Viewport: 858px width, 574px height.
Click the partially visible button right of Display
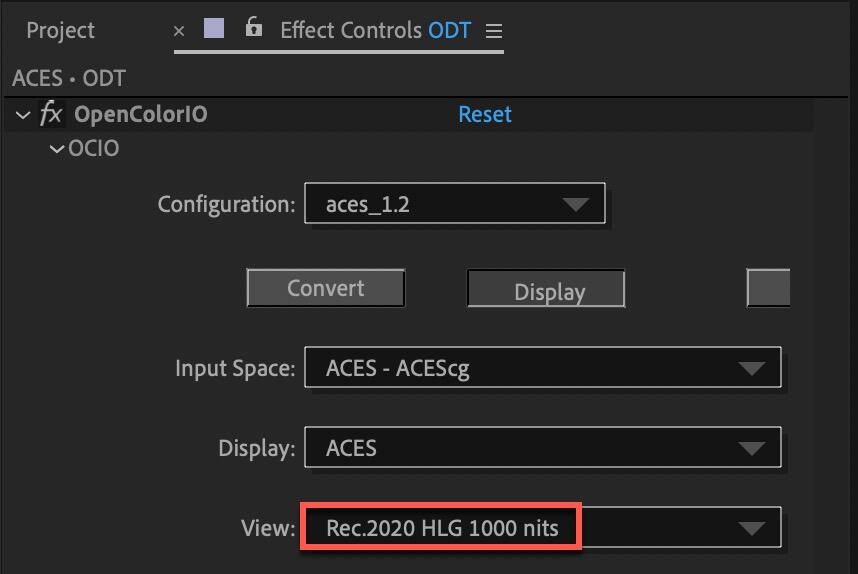coord(768,288)
